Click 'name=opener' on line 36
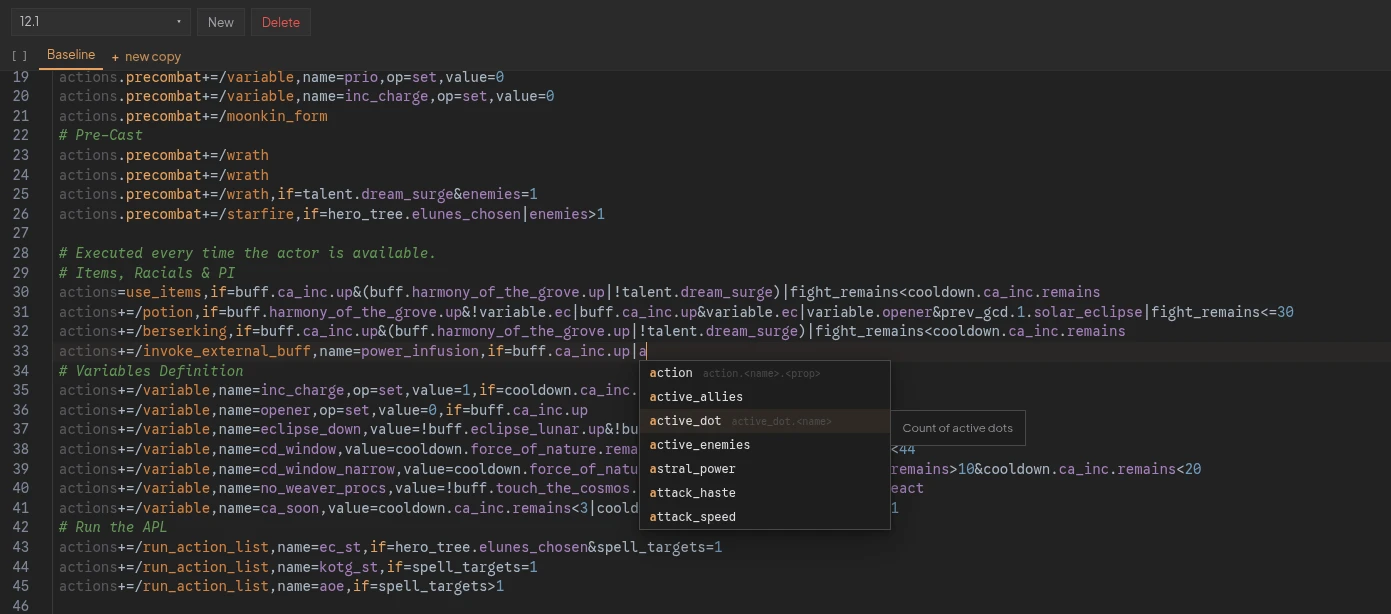The width and height of the screenshot is (1391, 614). [x=265, y=410]
